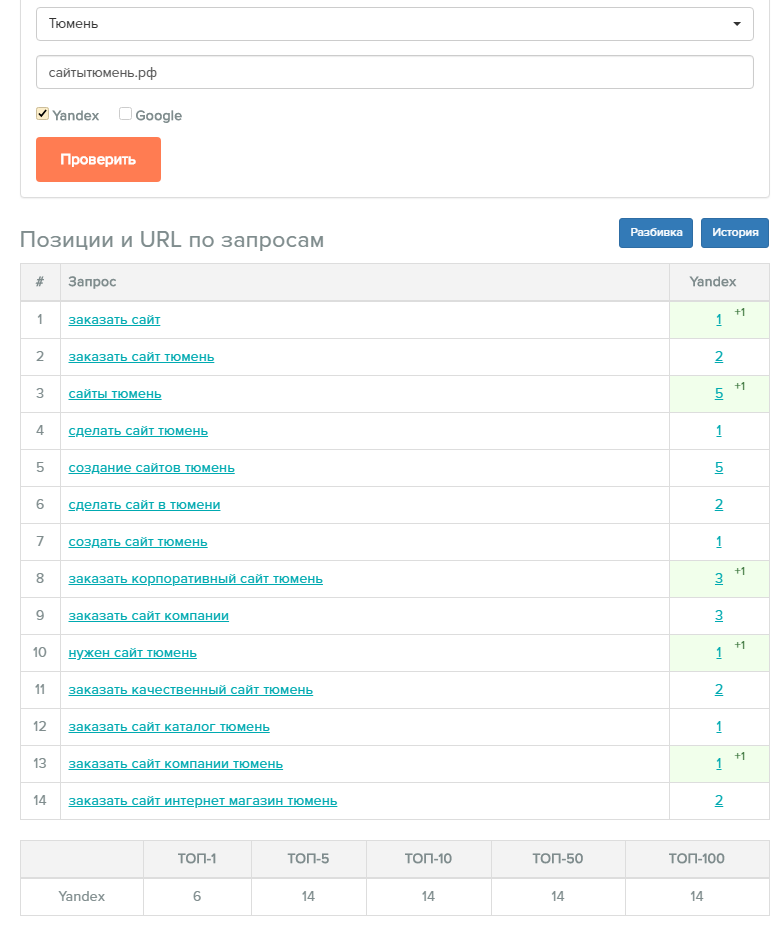The image size is (783, 925).
Task: Open the 'заказать сайт' query link
Action: [x=114, y=320]
